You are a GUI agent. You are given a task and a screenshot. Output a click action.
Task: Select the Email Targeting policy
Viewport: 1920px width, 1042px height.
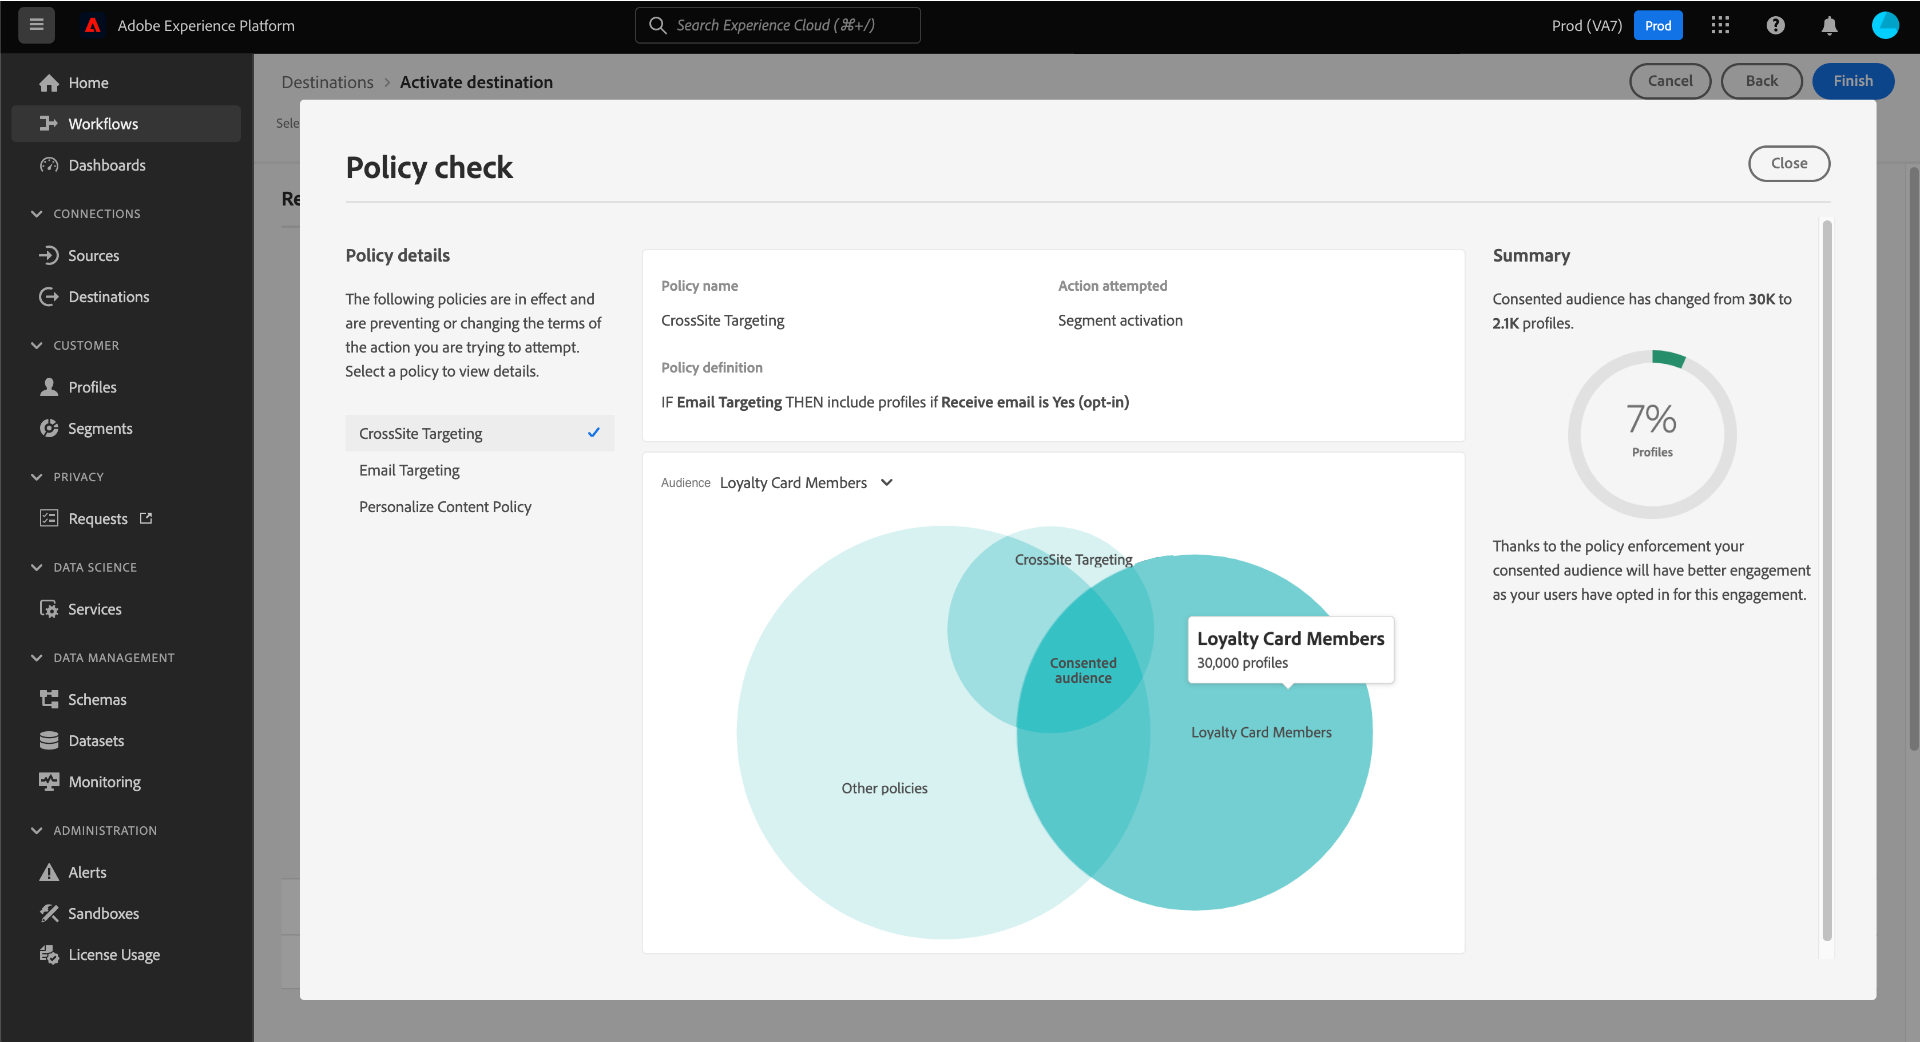480,470
